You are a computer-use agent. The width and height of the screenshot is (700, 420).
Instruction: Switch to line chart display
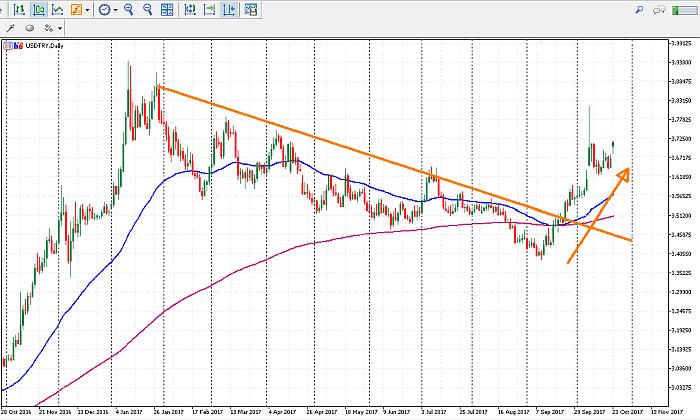point(59,10)
